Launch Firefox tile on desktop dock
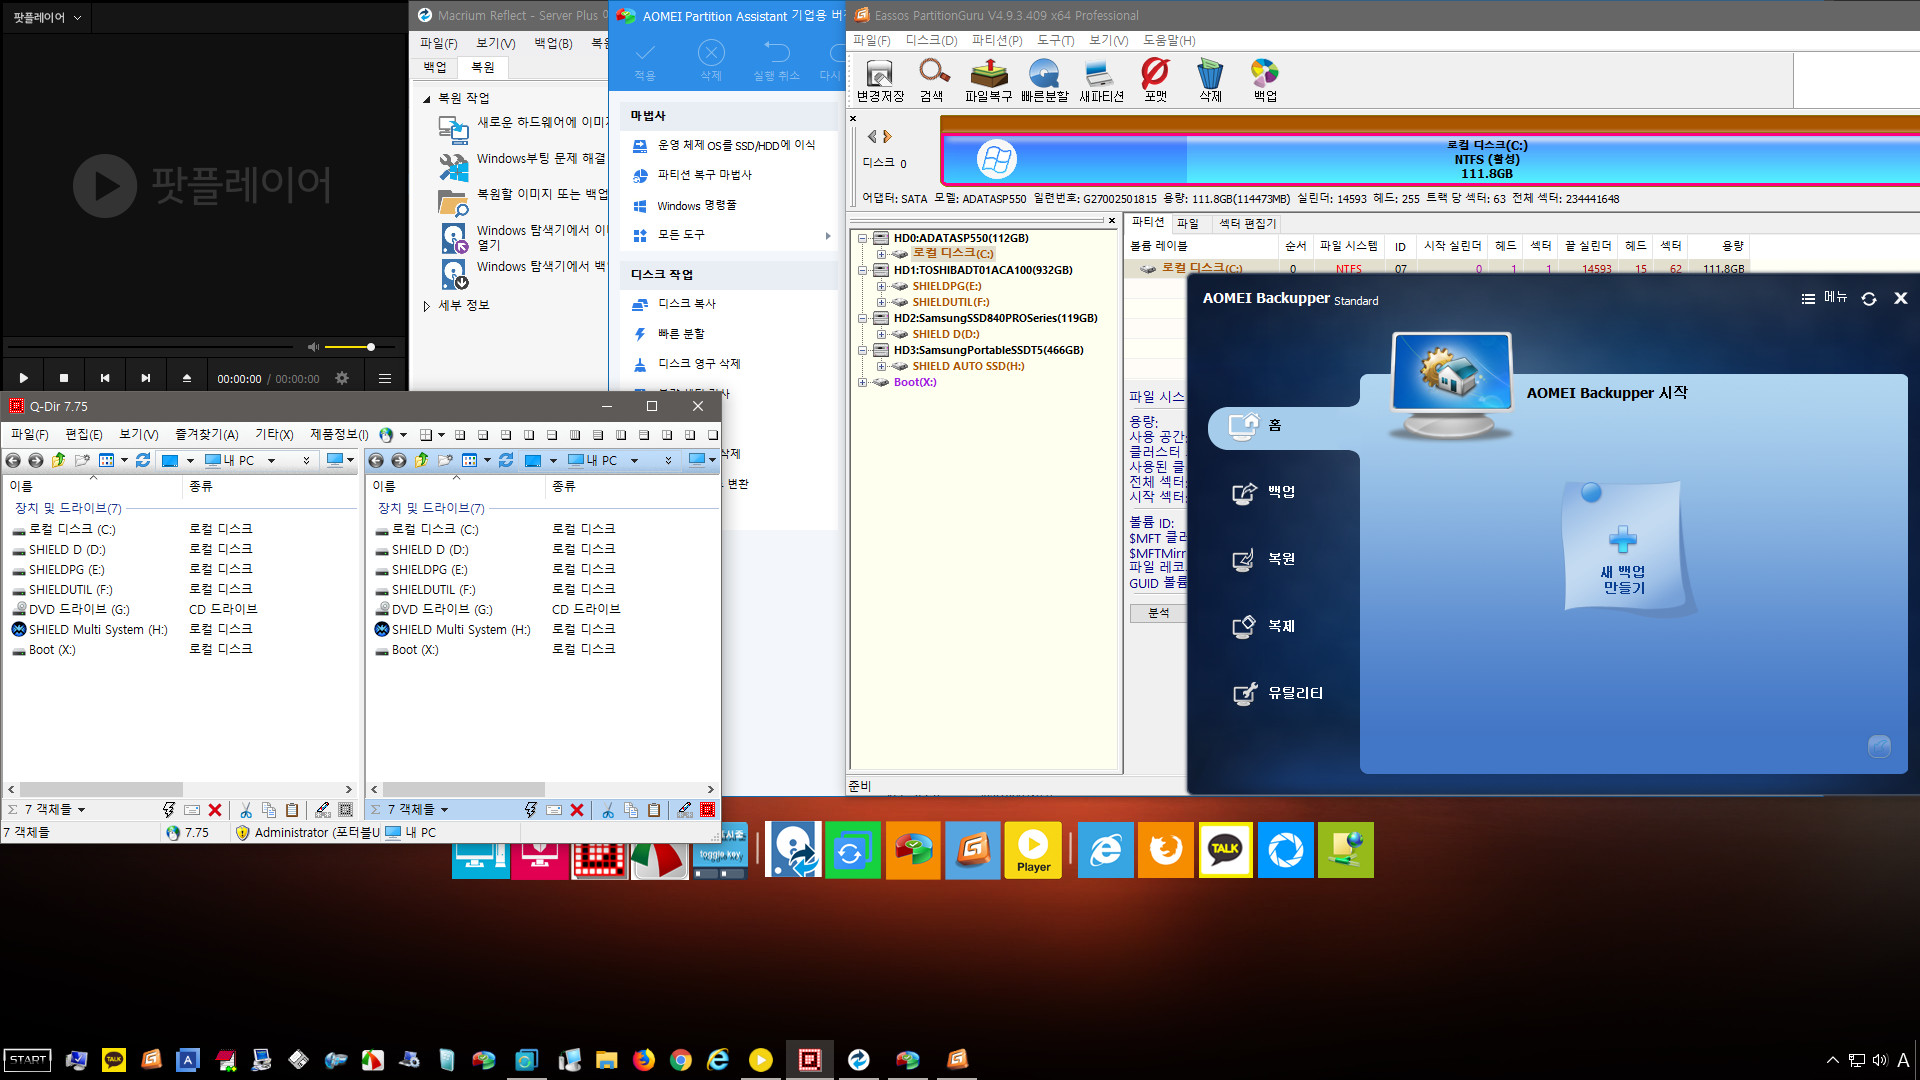This screenshot has width=1920, height=1080. pos(1165,850)
